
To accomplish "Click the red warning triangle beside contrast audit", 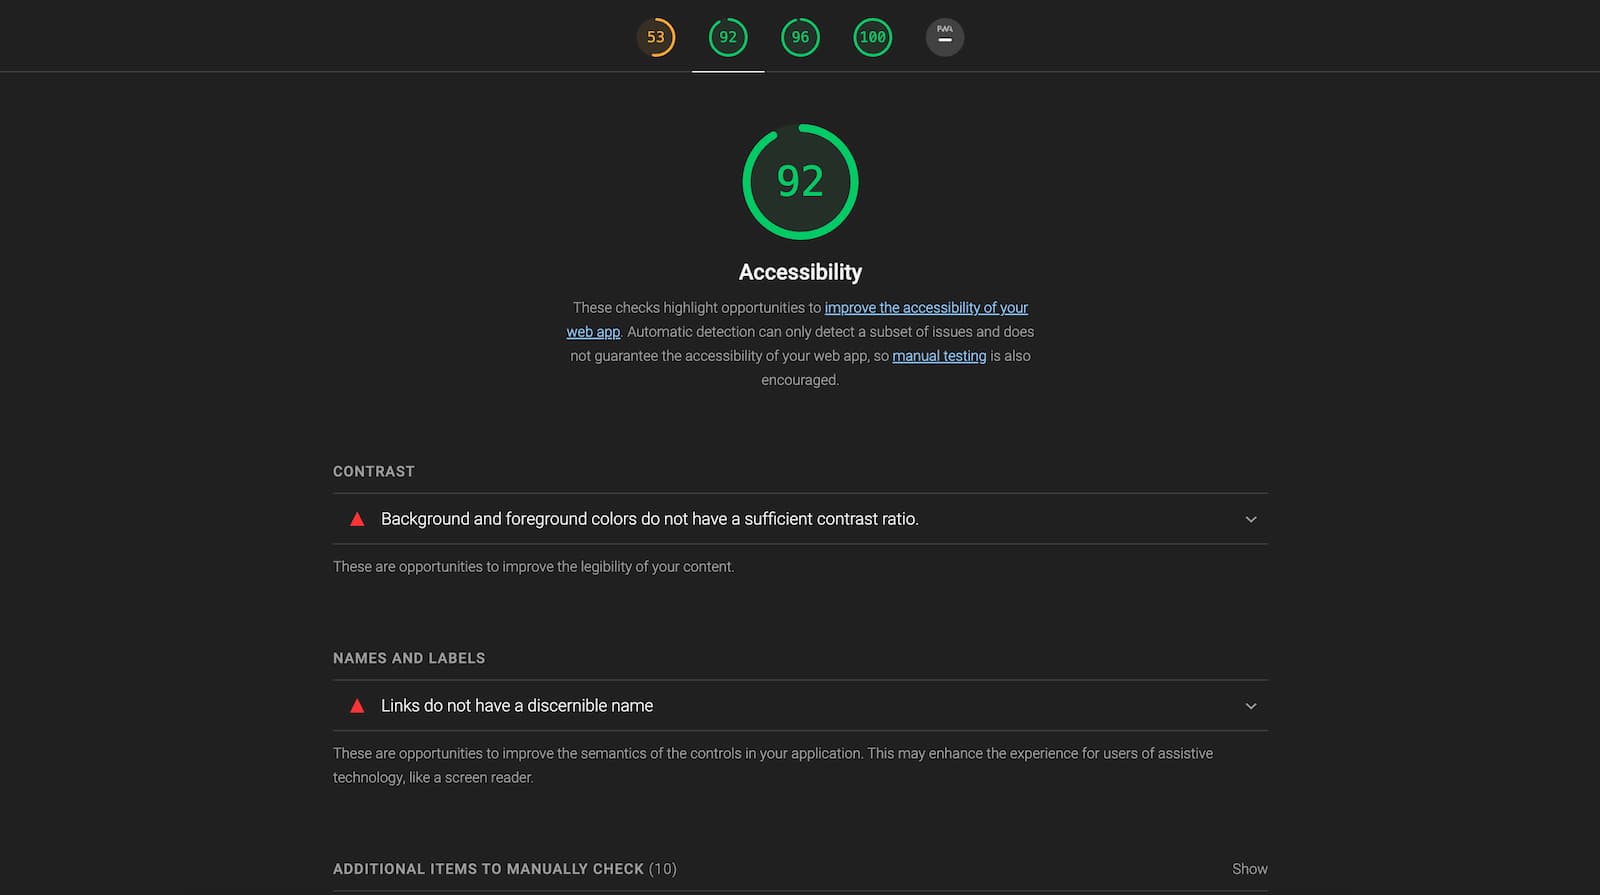I will click(357, 519).
